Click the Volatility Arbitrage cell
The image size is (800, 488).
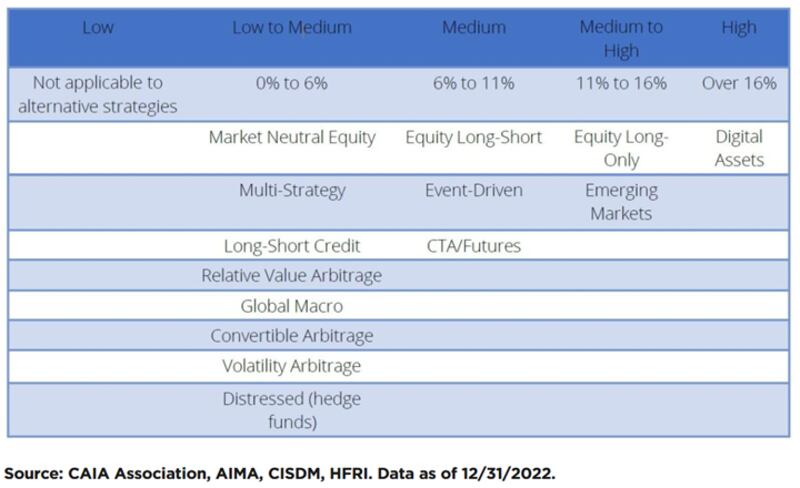coord(292,367)
